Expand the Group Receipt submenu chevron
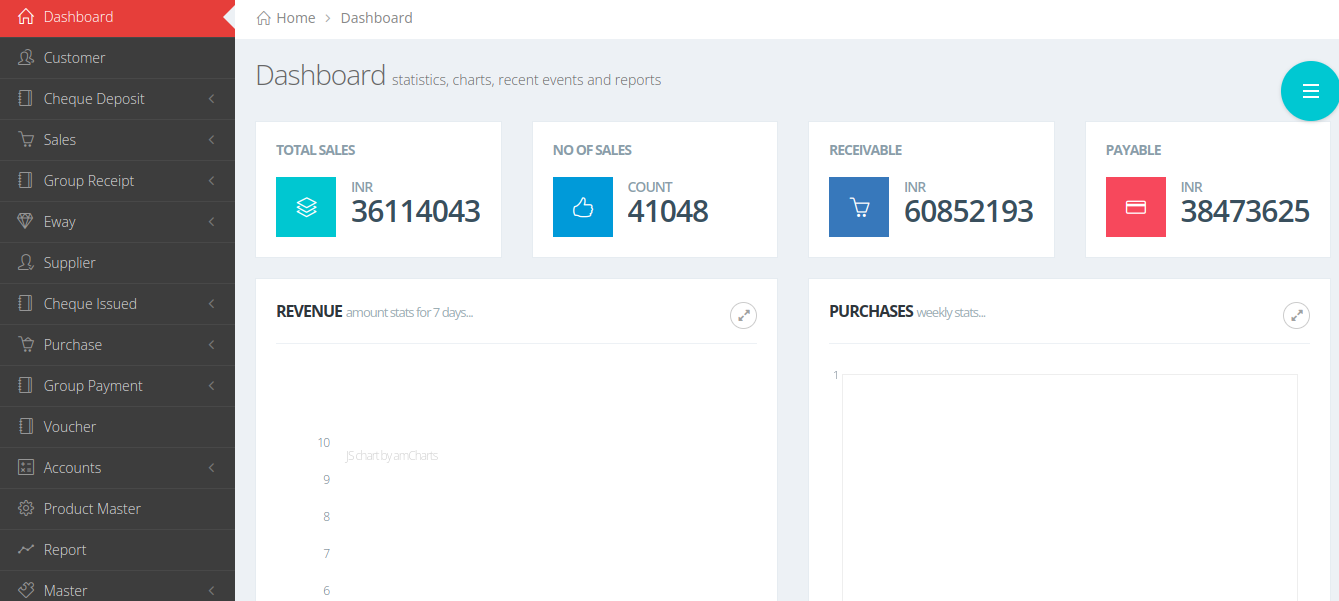The height and width of the screenshot is (601, 1339). click(x=211, y=181)
